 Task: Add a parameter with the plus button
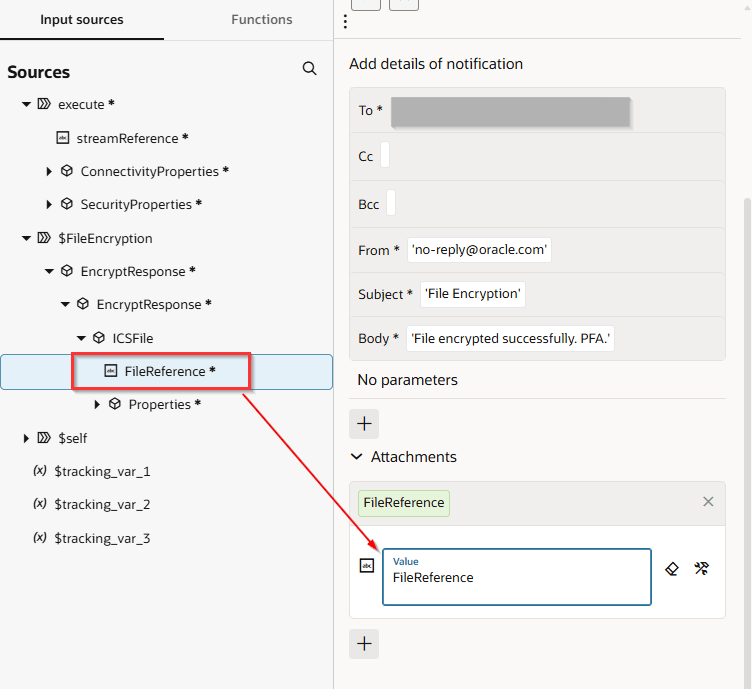[x=364, y=424]
